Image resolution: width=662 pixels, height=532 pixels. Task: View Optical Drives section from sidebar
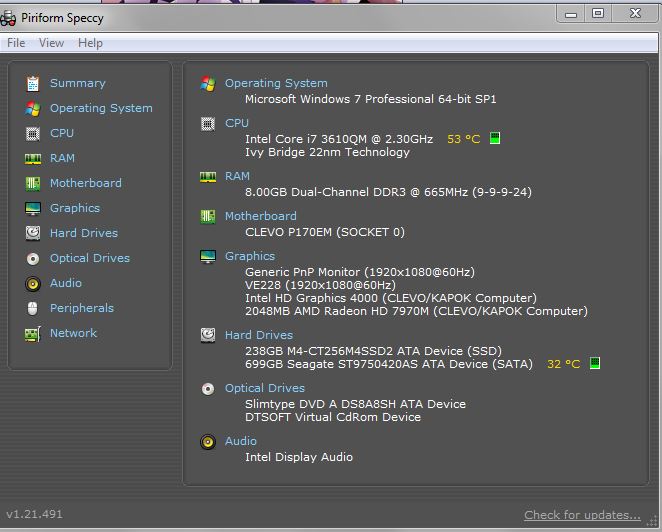[90, 258]
